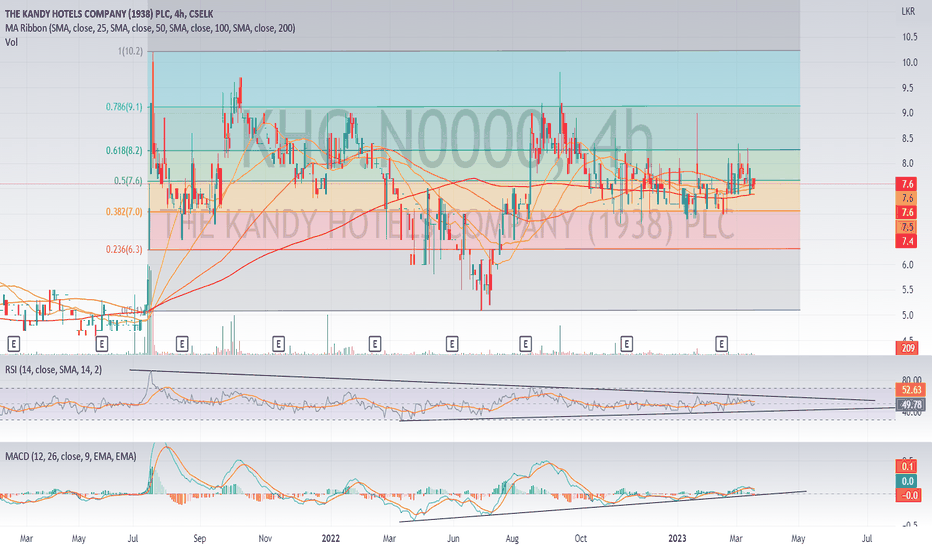Click the orange 52.63 RSI value tag
The width and height of the screenshot is (932, 550).
[911, 390]
